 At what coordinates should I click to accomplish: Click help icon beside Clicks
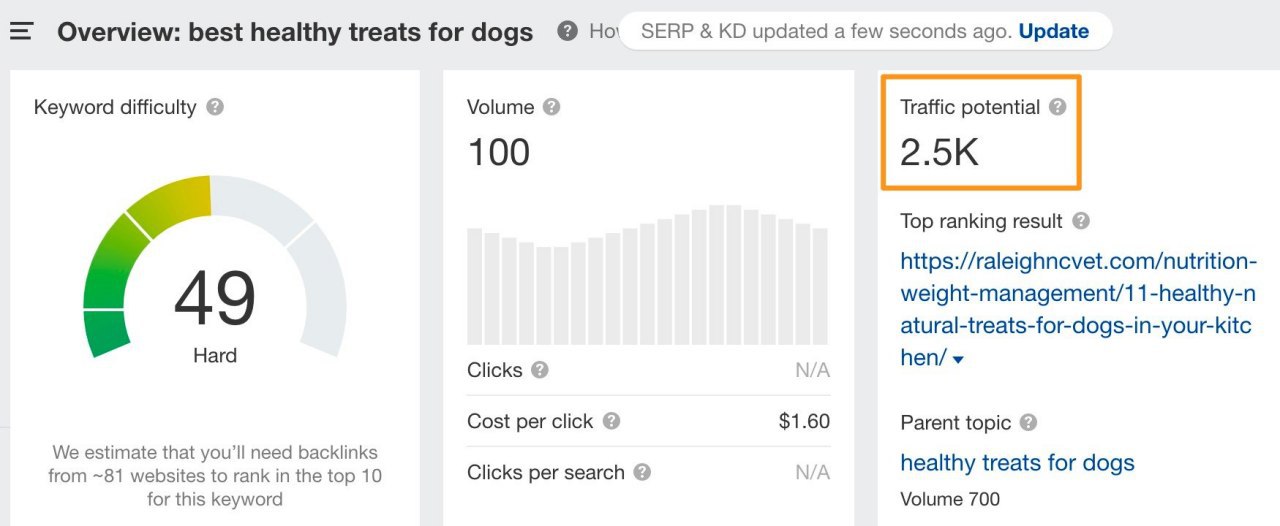(540, 370)
